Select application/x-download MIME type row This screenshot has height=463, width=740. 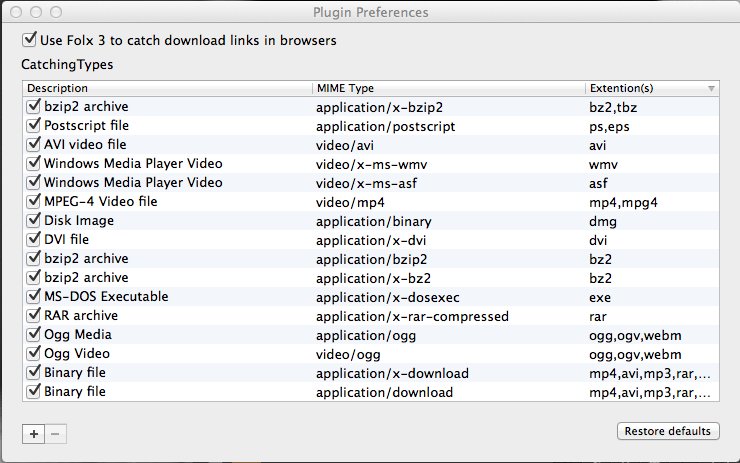point(392,373)
